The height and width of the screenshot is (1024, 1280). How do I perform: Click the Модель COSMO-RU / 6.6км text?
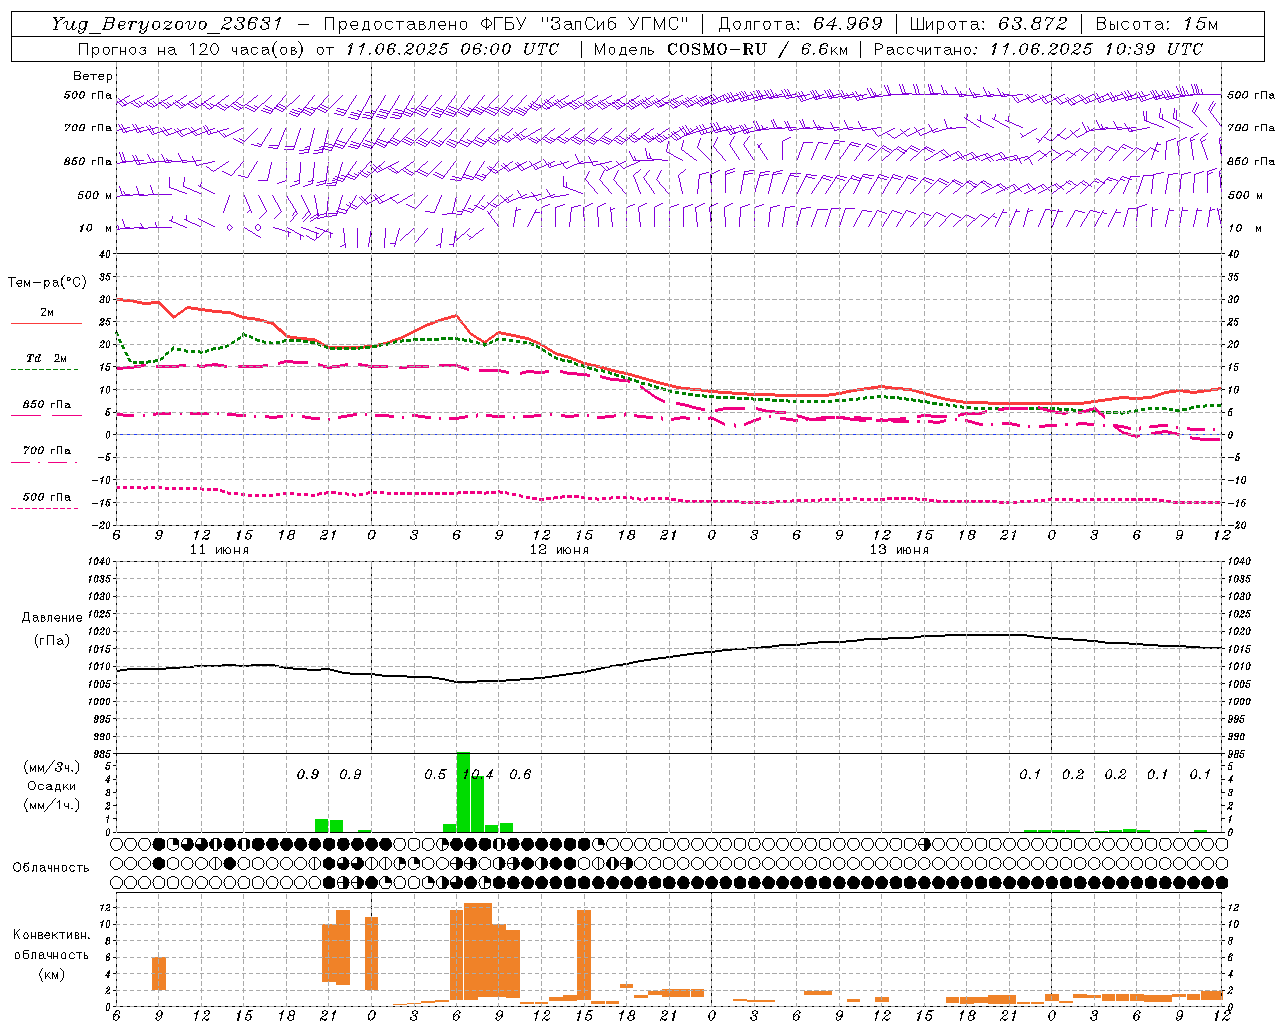[x=720, y=49]
